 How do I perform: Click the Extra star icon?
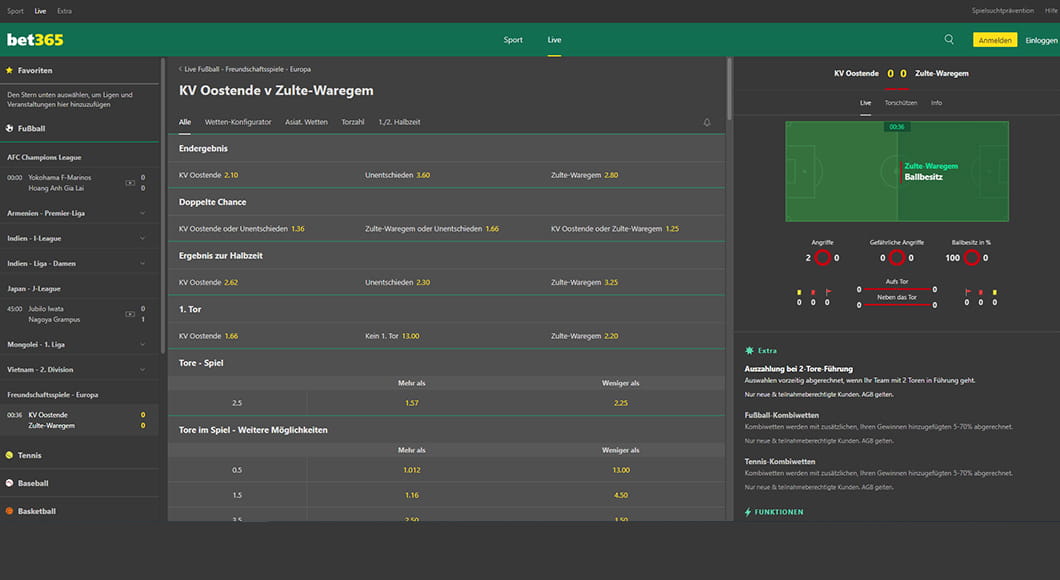(x=749, y=350)
